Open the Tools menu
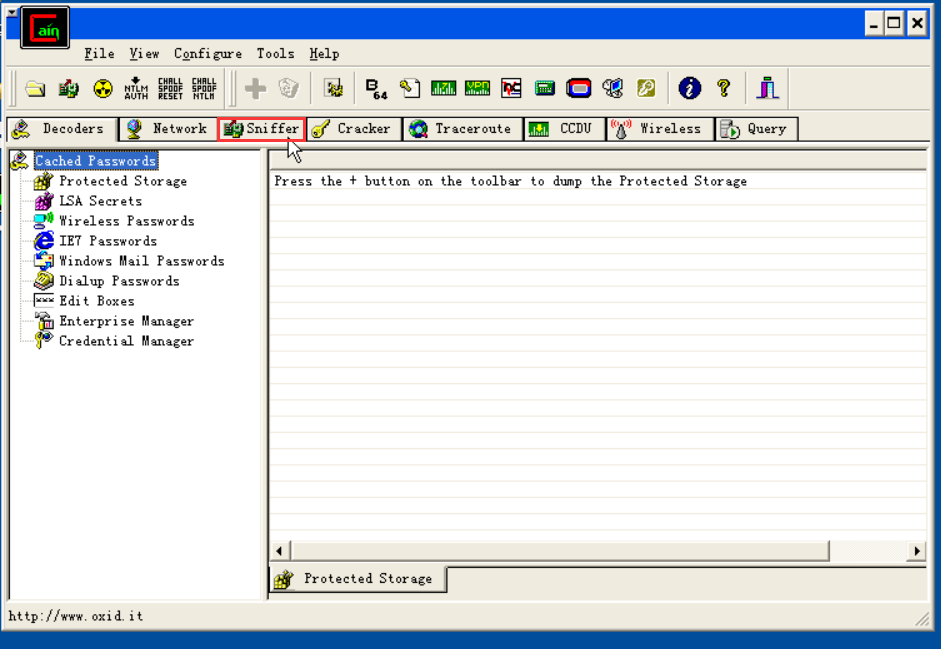941x649 pixels. (275, 53)
